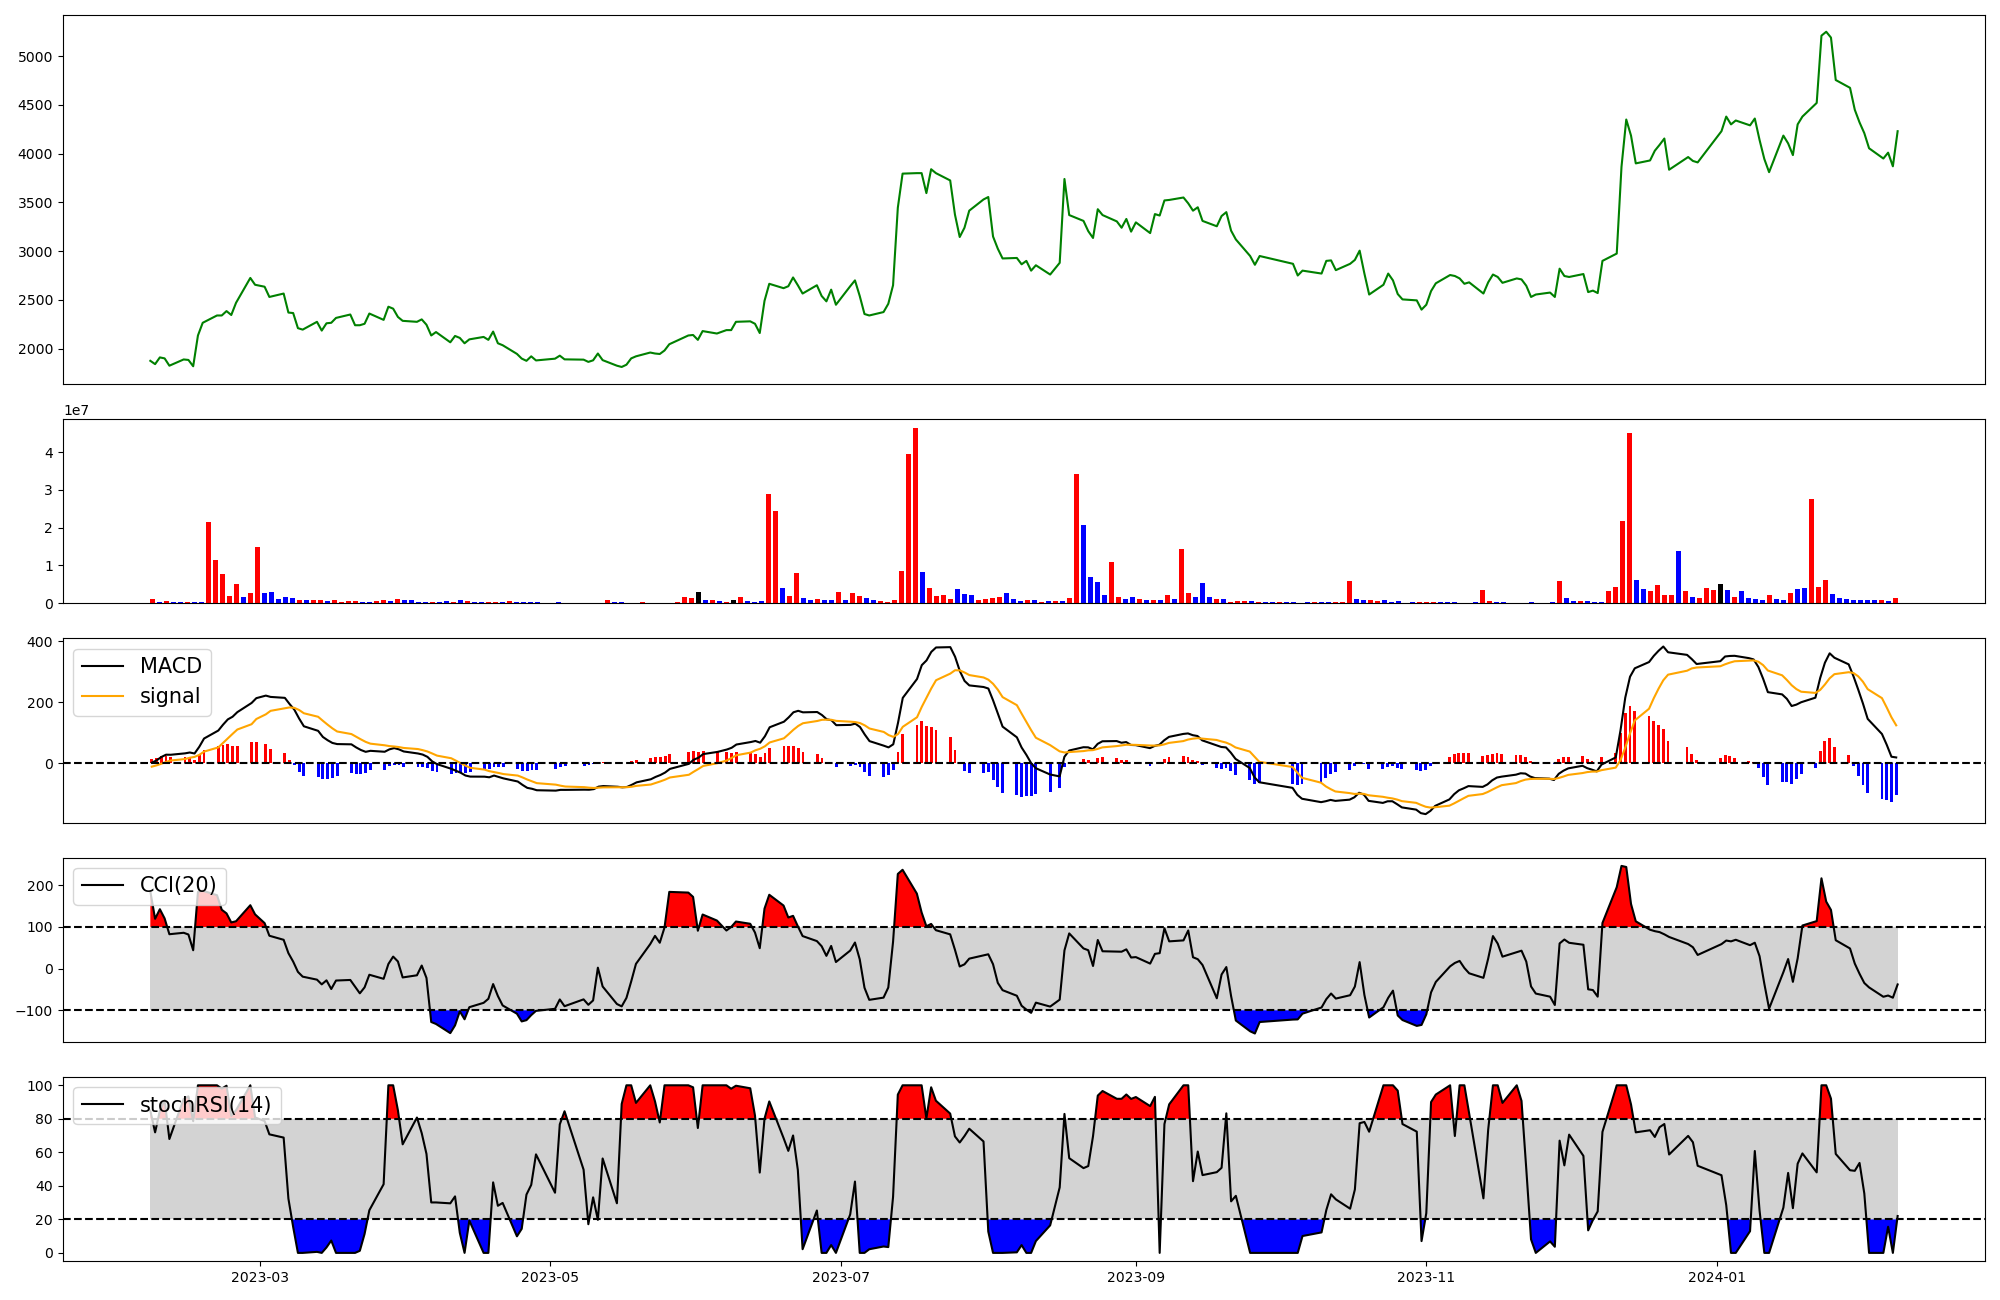
Task: Click the 400 tick label on MACD axis
Action: coord(41,642)
